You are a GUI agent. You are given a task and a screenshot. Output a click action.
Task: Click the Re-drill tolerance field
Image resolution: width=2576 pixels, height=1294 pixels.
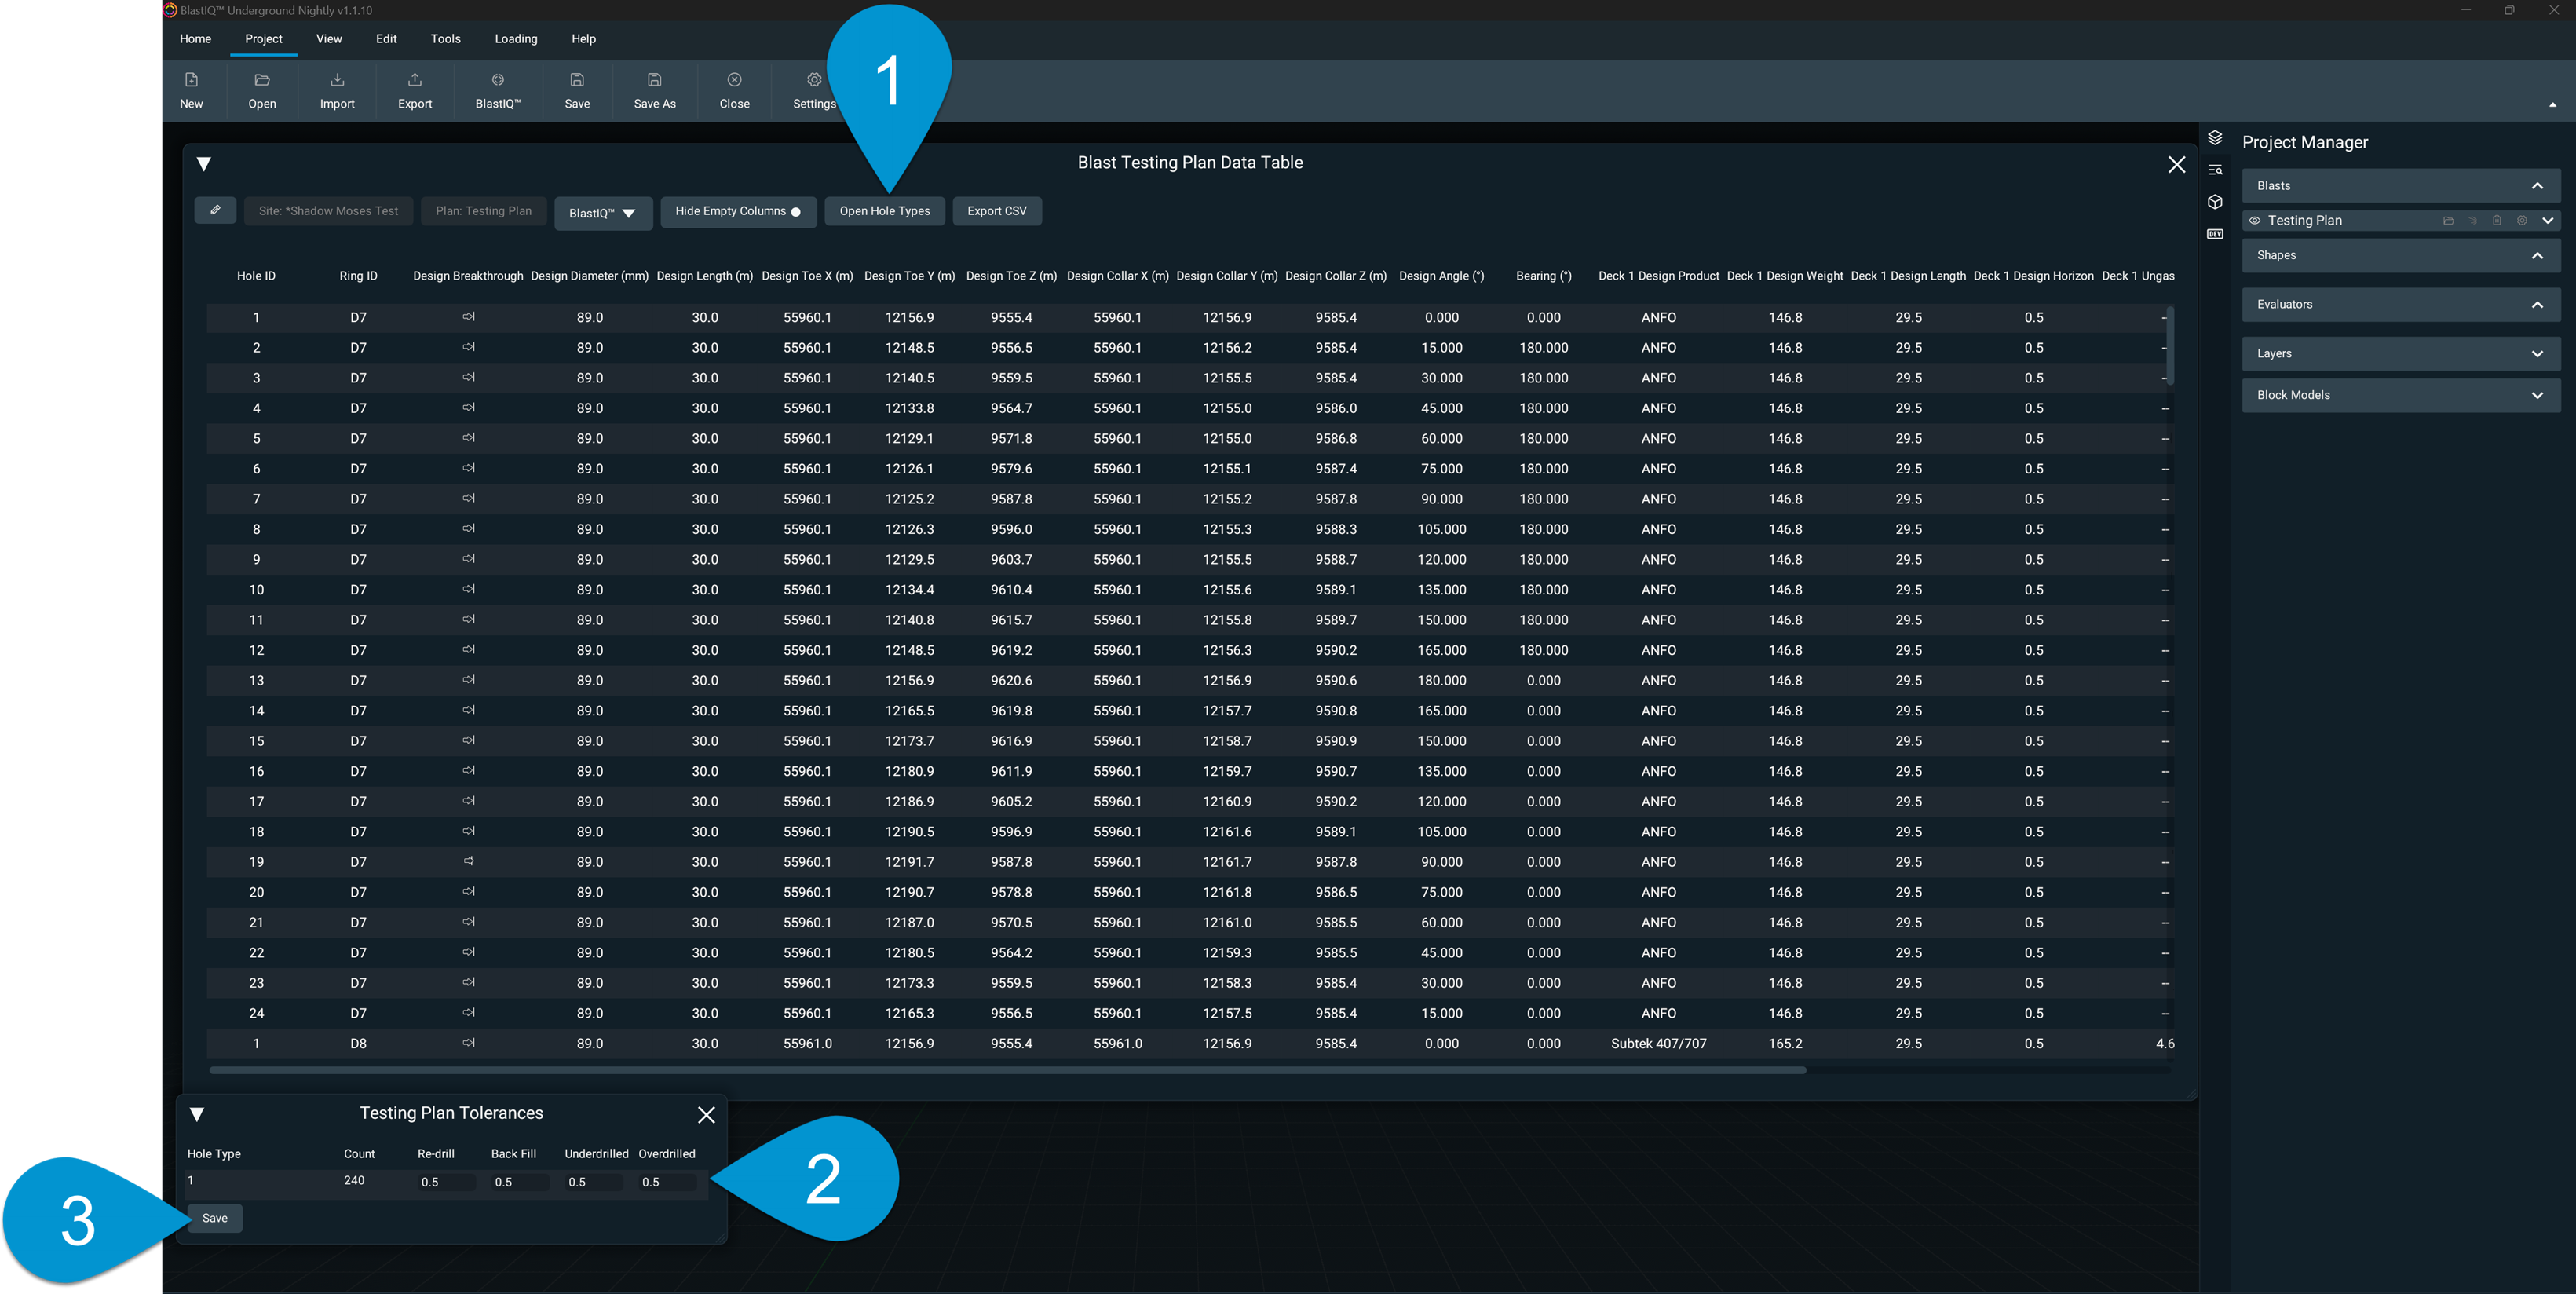445,1182
